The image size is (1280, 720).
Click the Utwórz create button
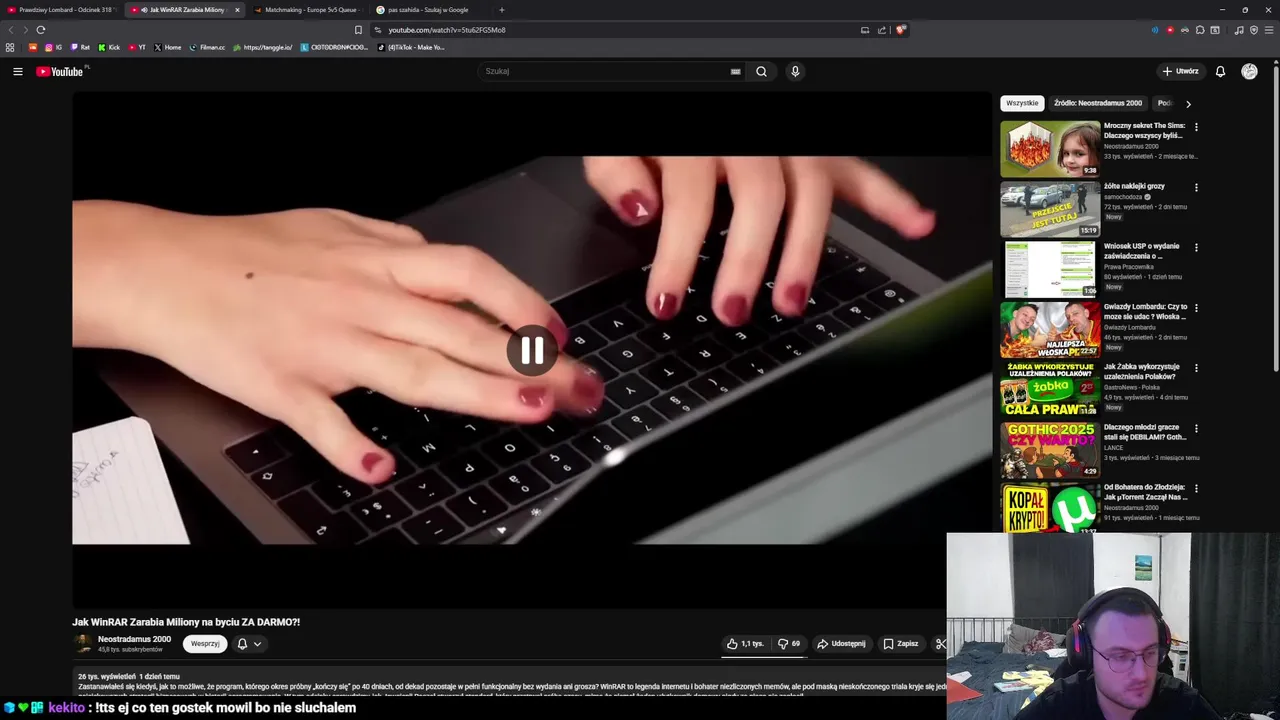tap(1180, 71)
